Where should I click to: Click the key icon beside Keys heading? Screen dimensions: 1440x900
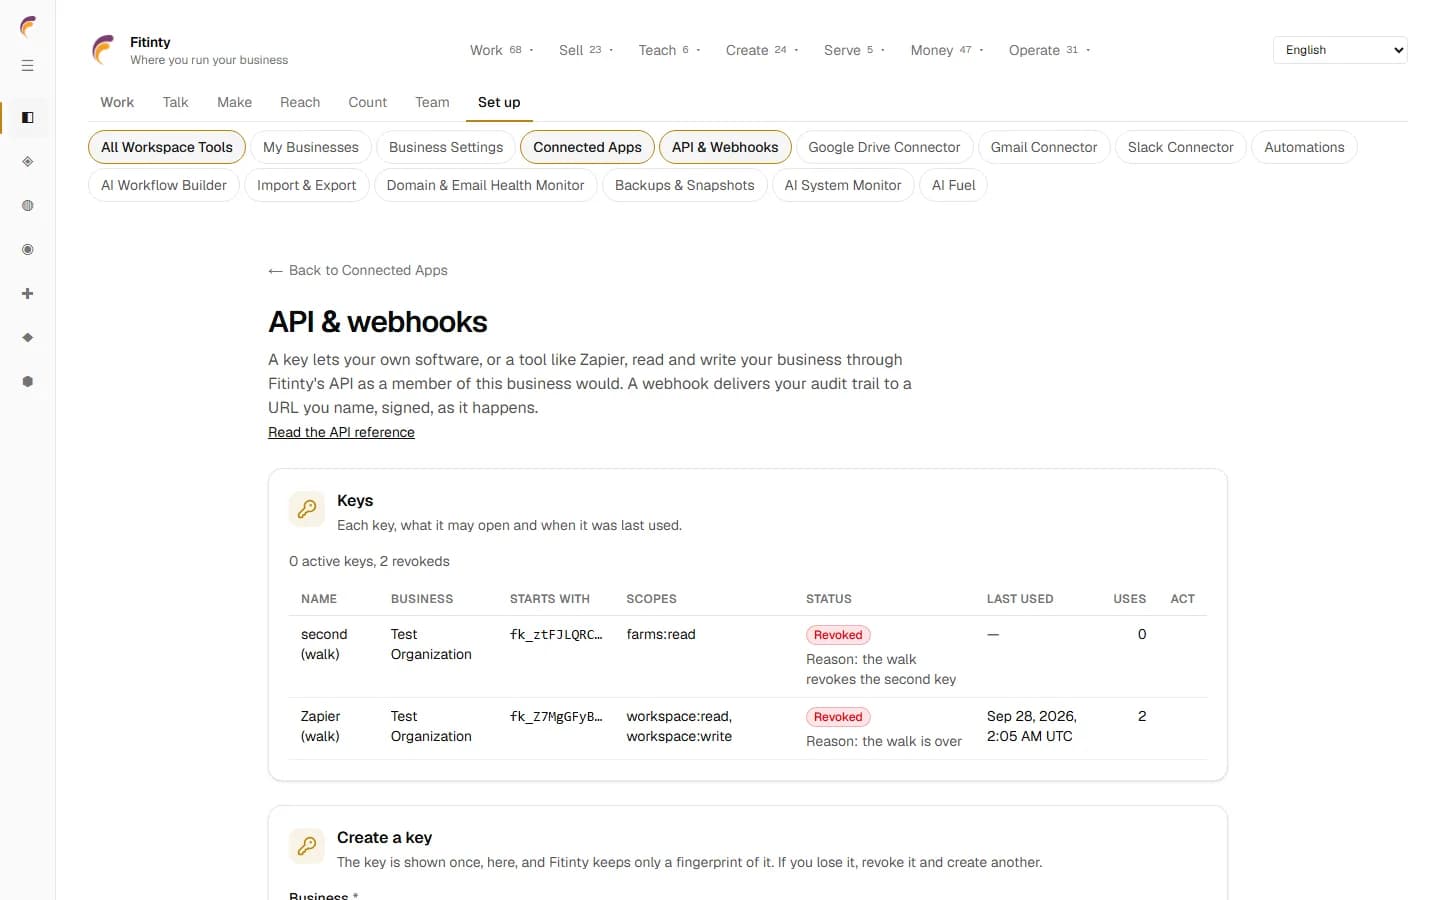click(307, 509)
